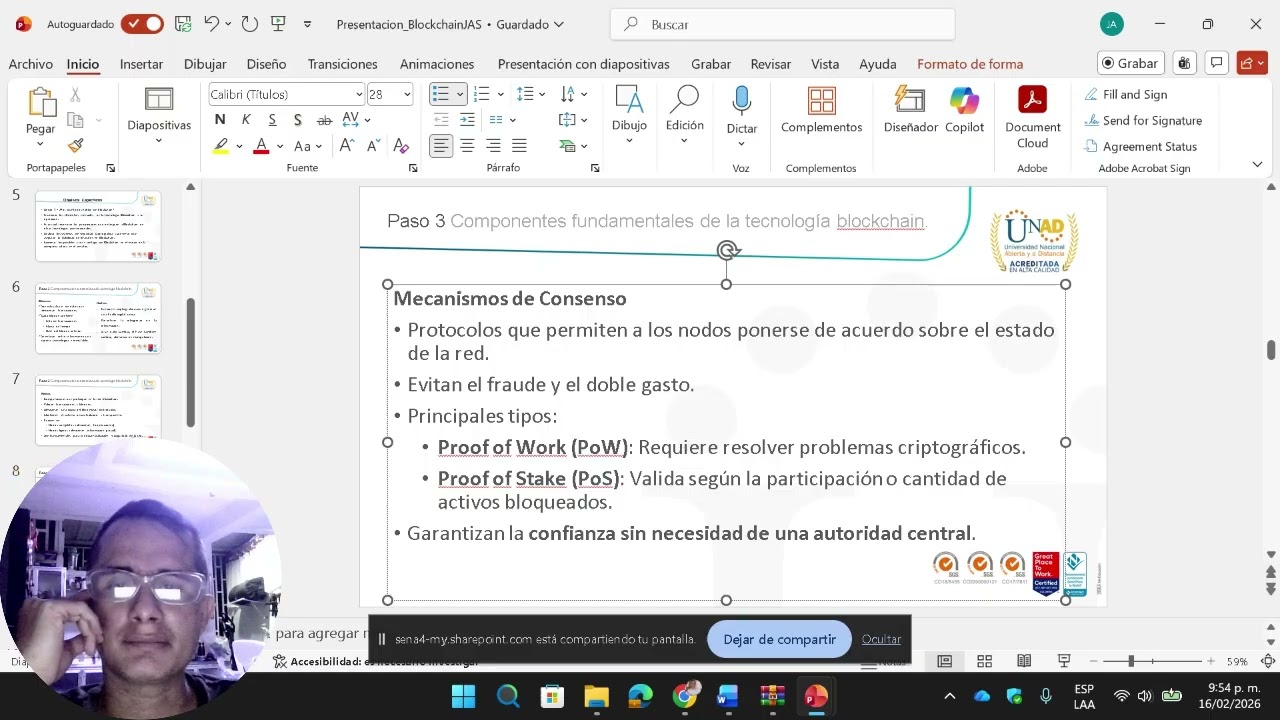
Task: Click the red font color button
Action: pos(261,146)
